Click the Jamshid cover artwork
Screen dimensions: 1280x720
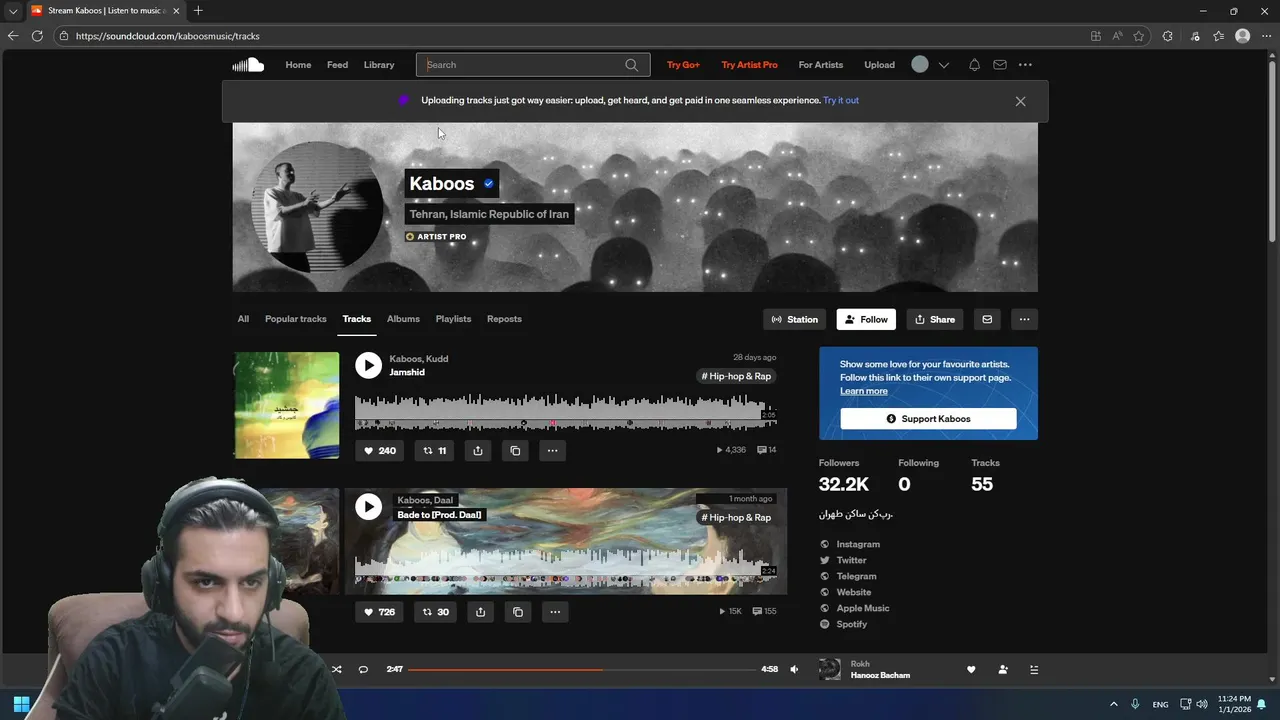[x=286, y=405]
